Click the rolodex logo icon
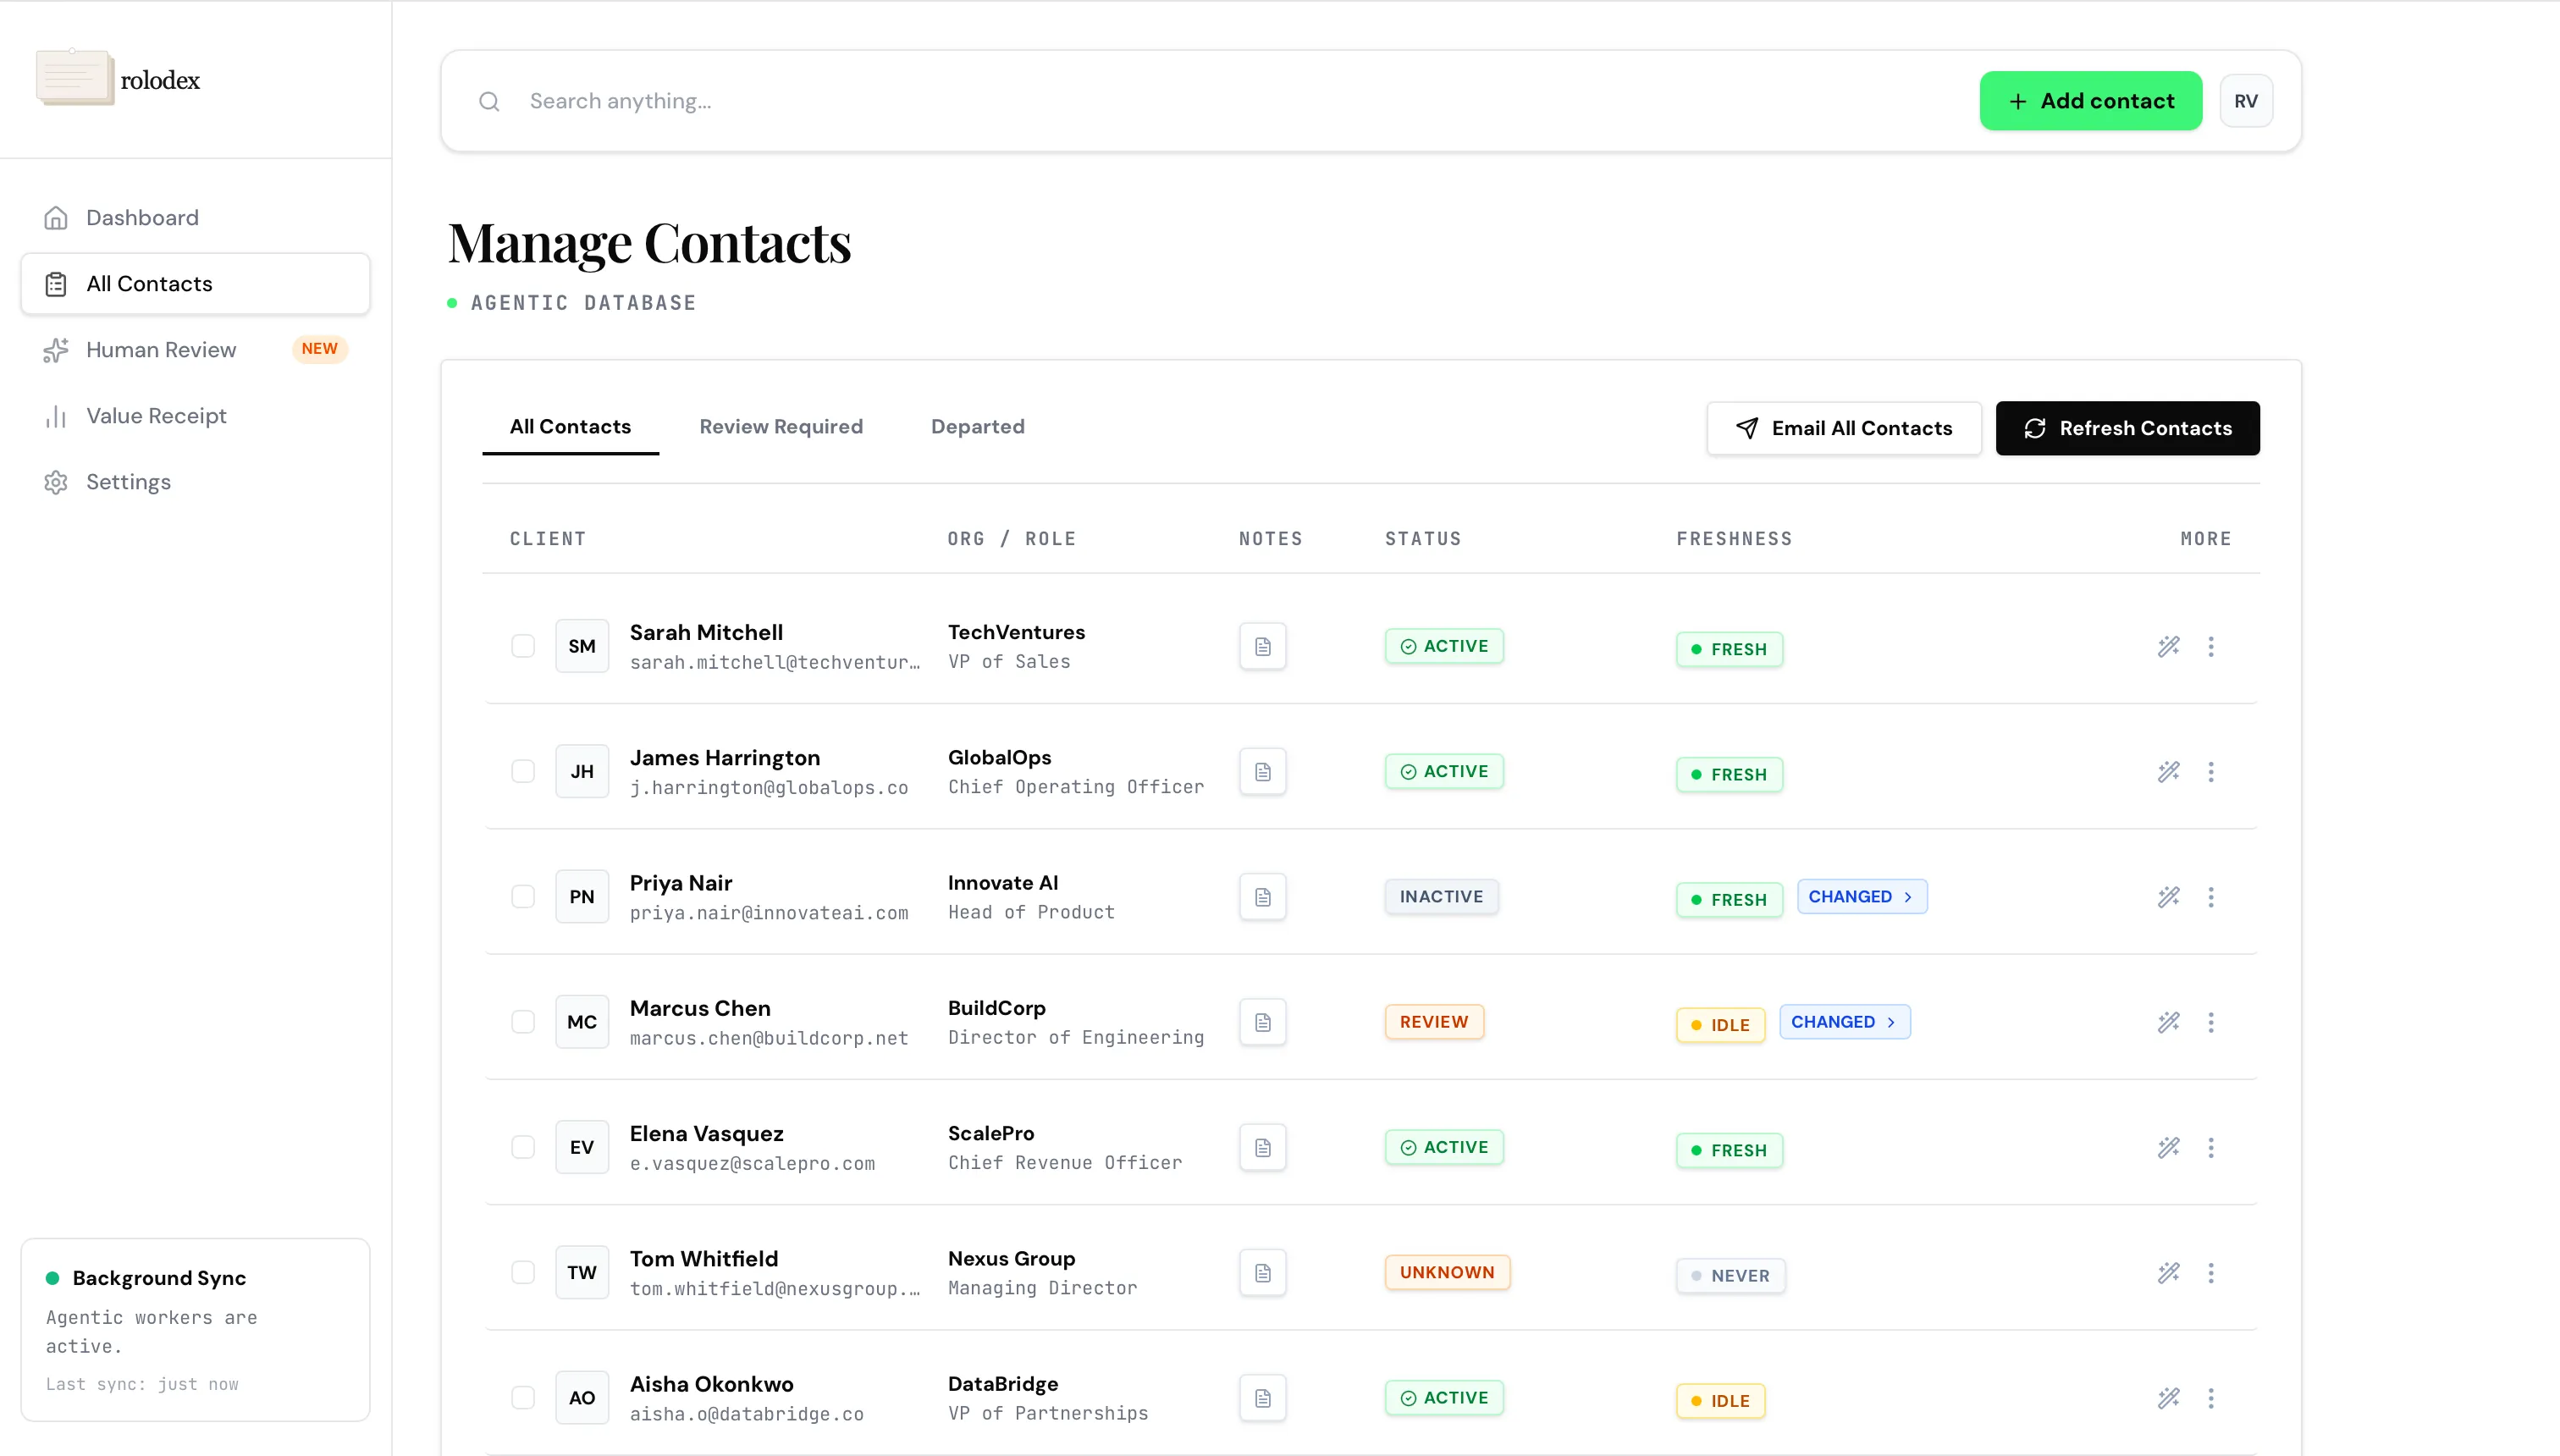Viewport: 2560px width, 1456px height. 74,78
